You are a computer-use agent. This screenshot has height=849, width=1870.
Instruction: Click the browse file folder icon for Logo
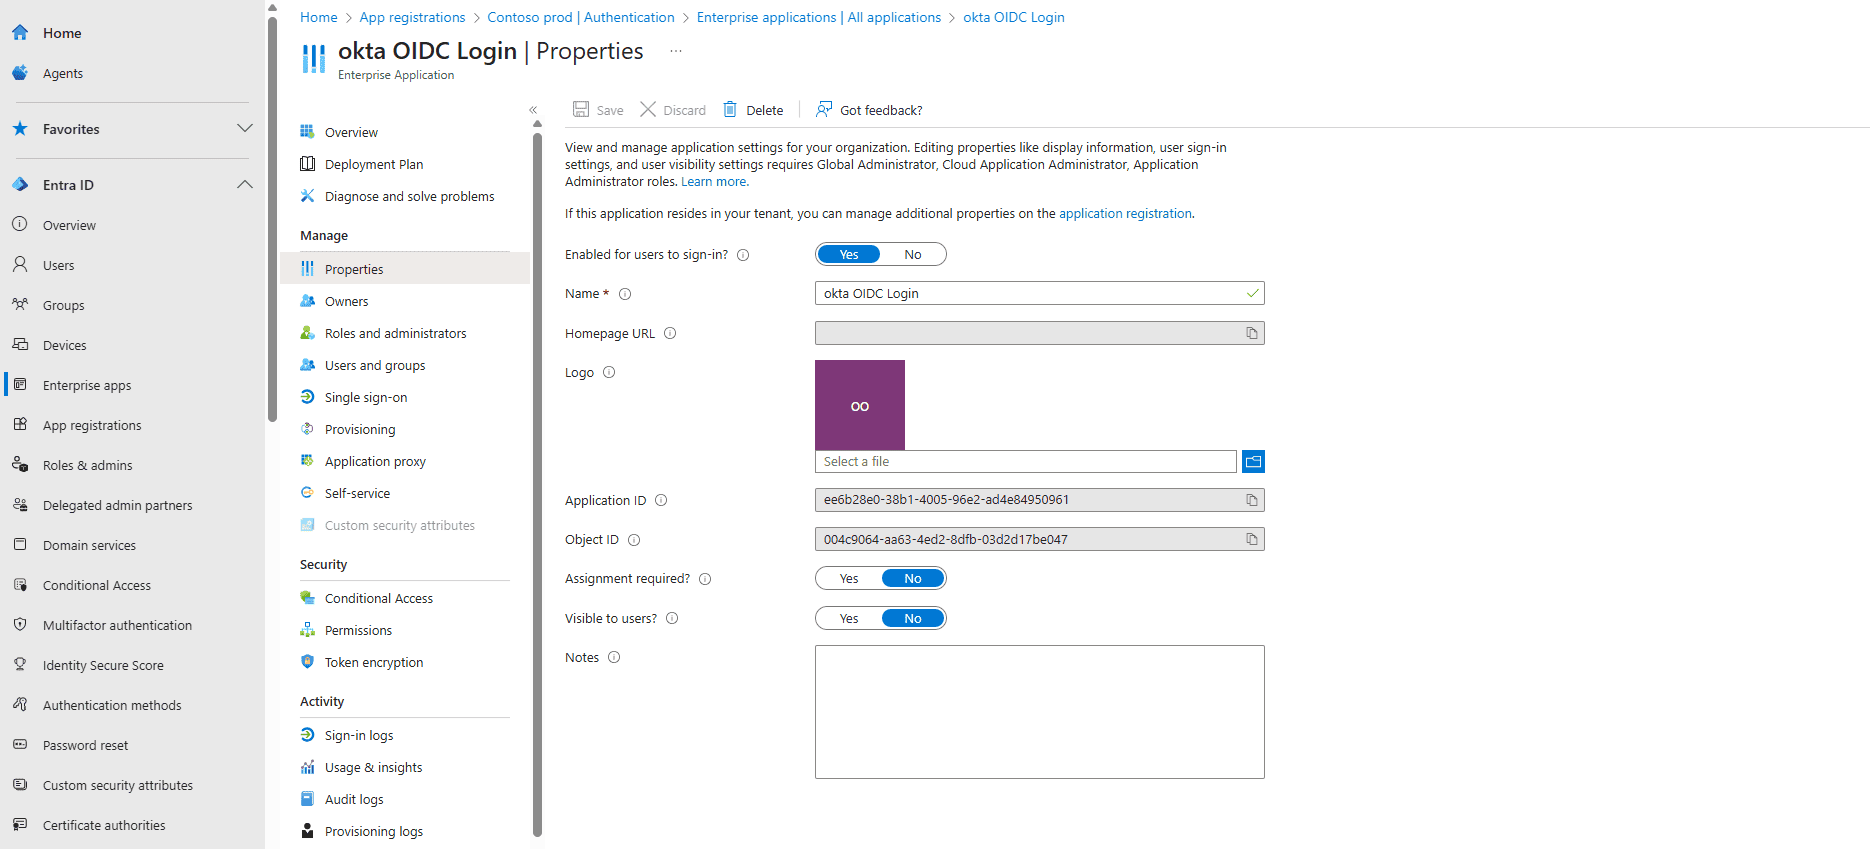coord(1253,461)
